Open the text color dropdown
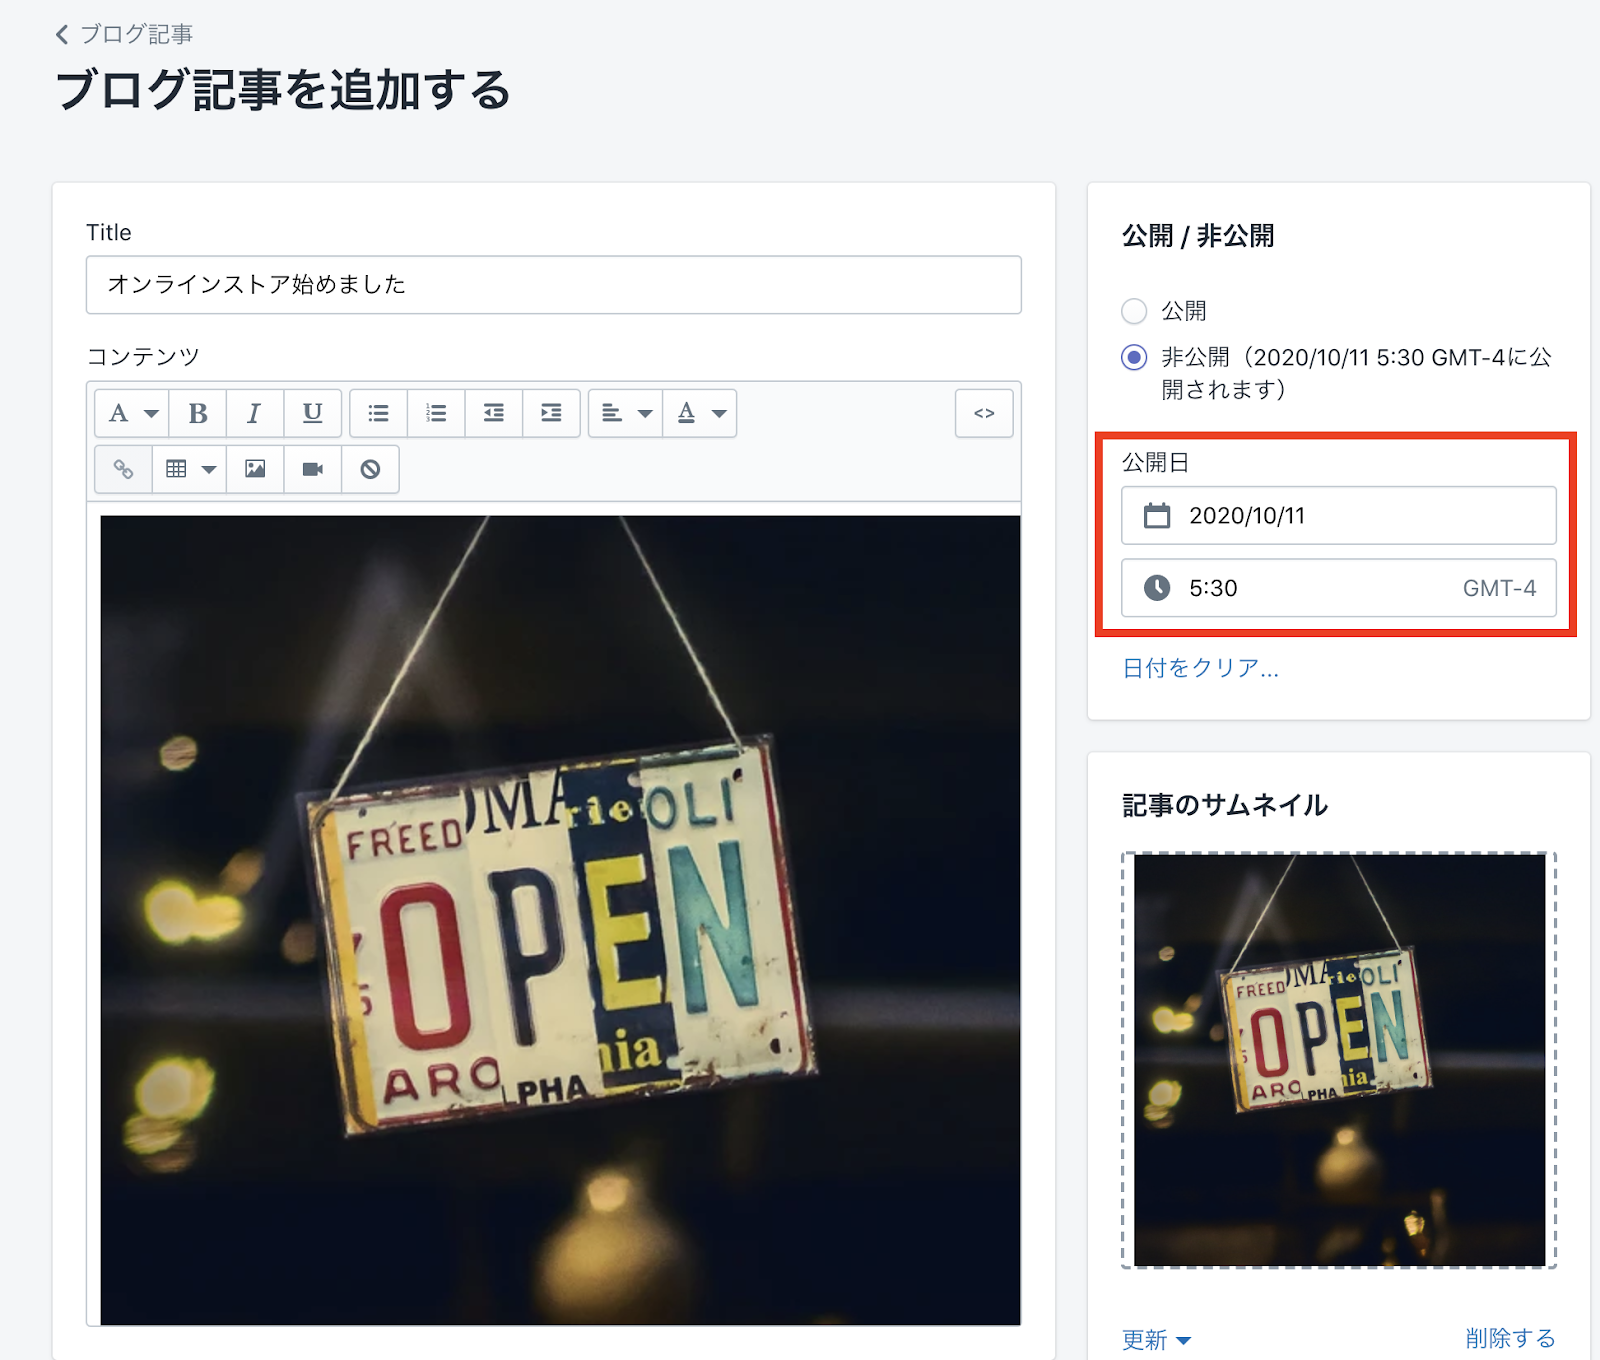The image size is (1600, 1360). click(700, 414)
